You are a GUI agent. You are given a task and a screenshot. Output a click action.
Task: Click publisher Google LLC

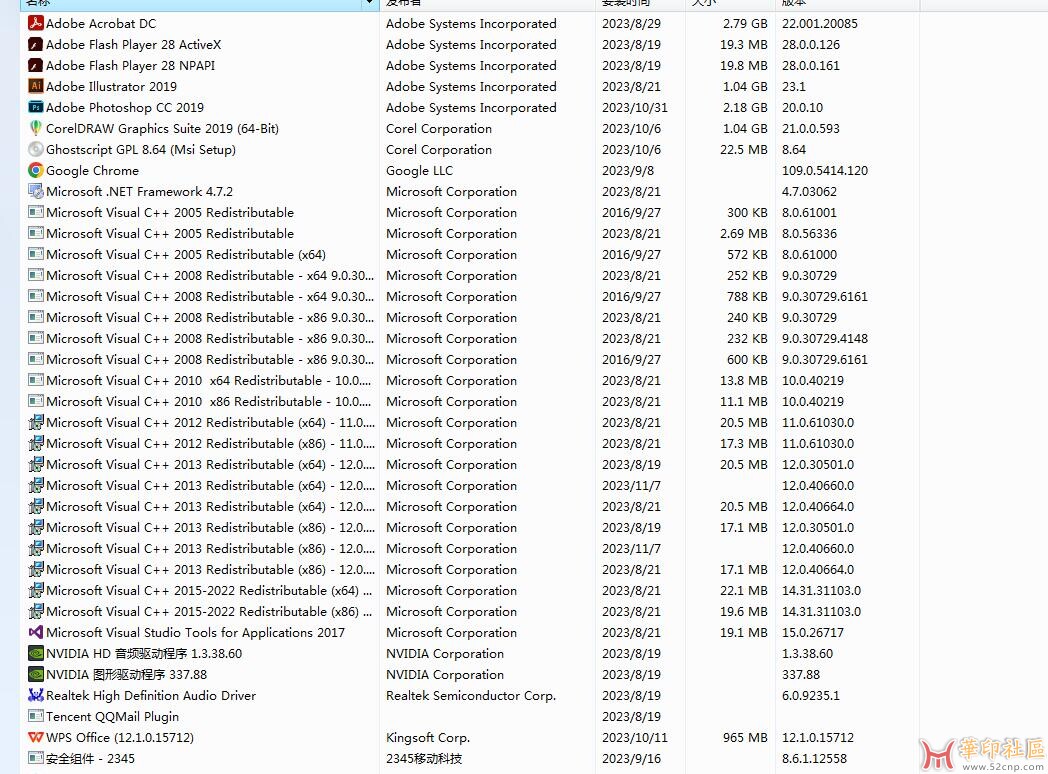click(419, 170)
